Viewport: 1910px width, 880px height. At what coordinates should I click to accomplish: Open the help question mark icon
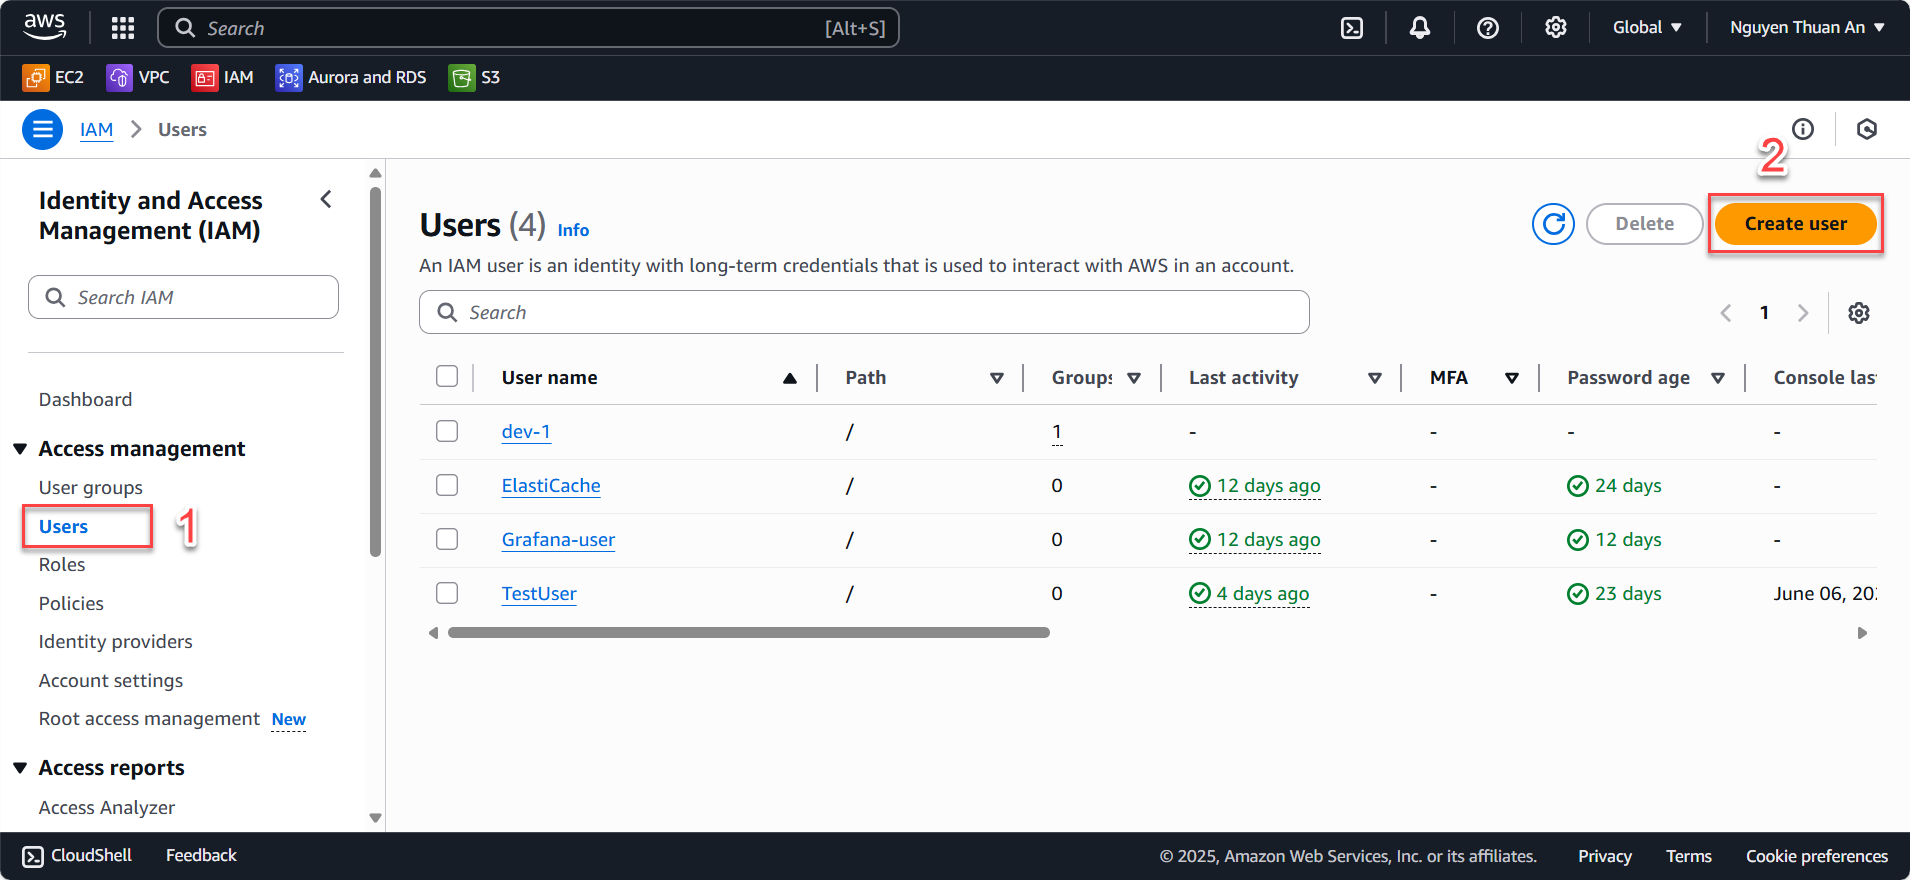coord(1488,28)
